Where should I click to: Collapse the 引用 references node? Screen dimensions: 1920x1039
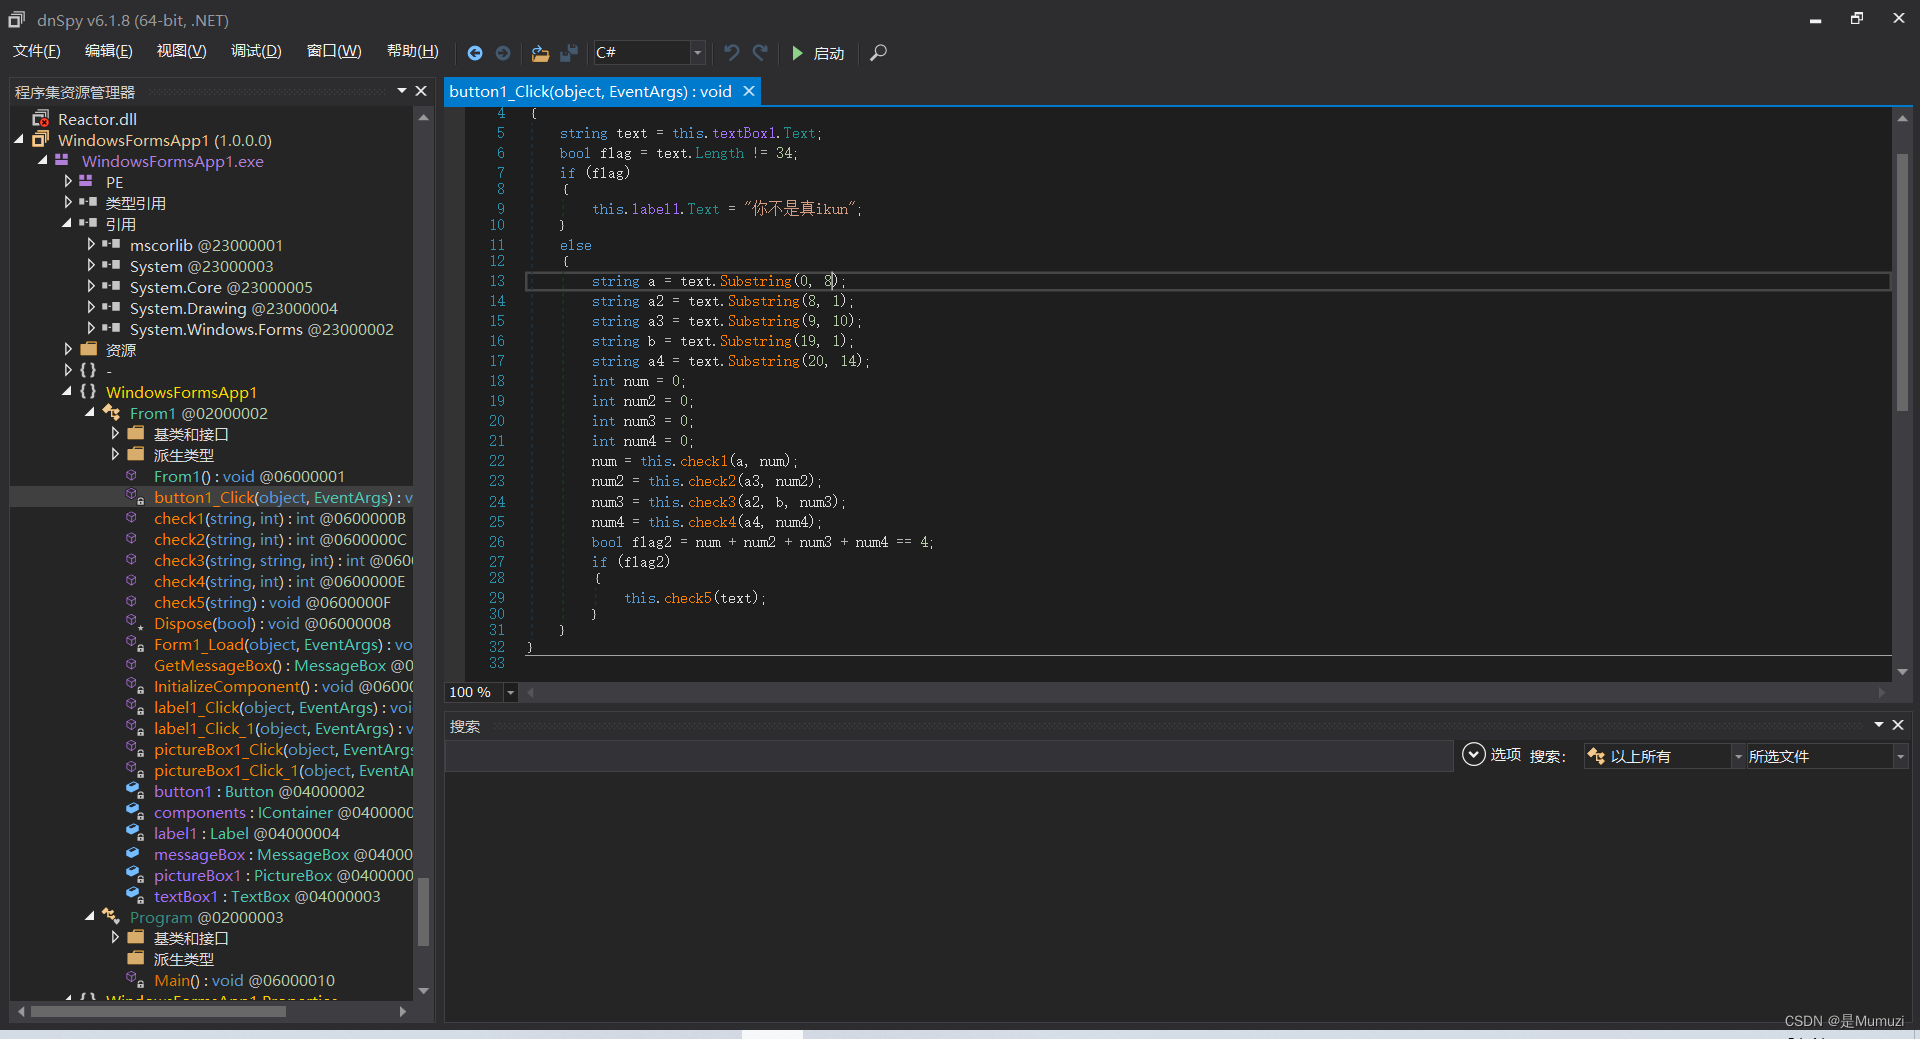coord(67,224)
